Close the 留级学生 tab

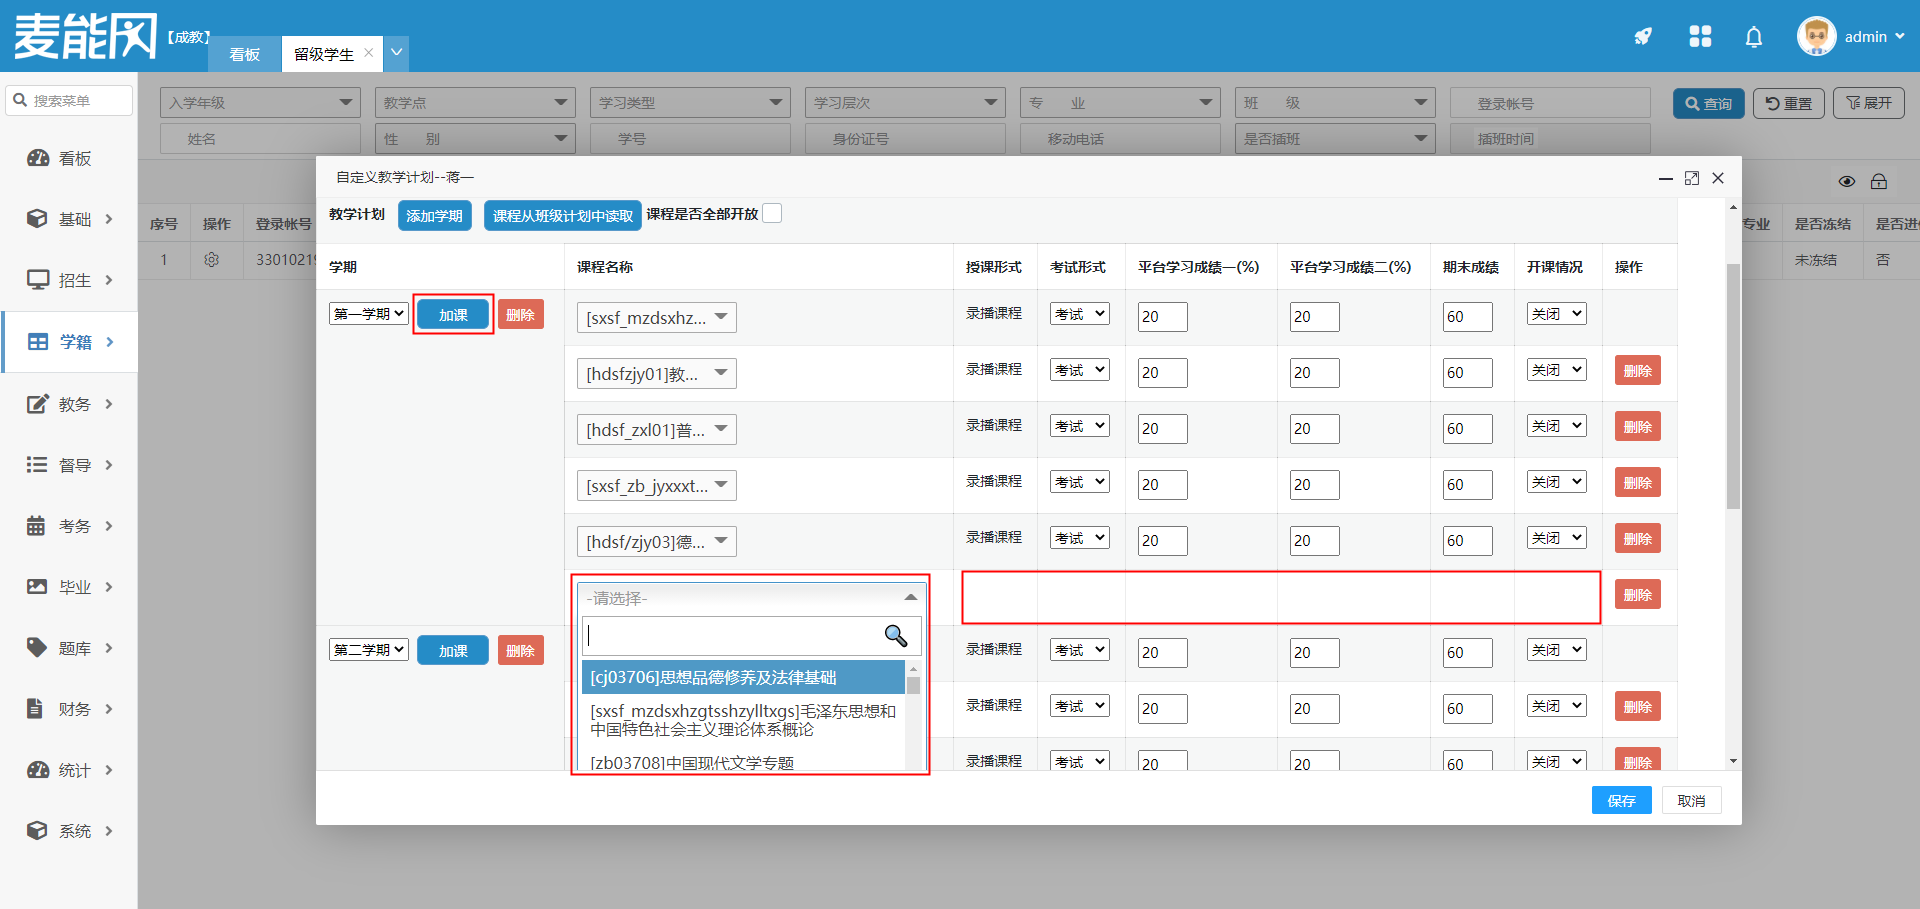click(369, 53)
